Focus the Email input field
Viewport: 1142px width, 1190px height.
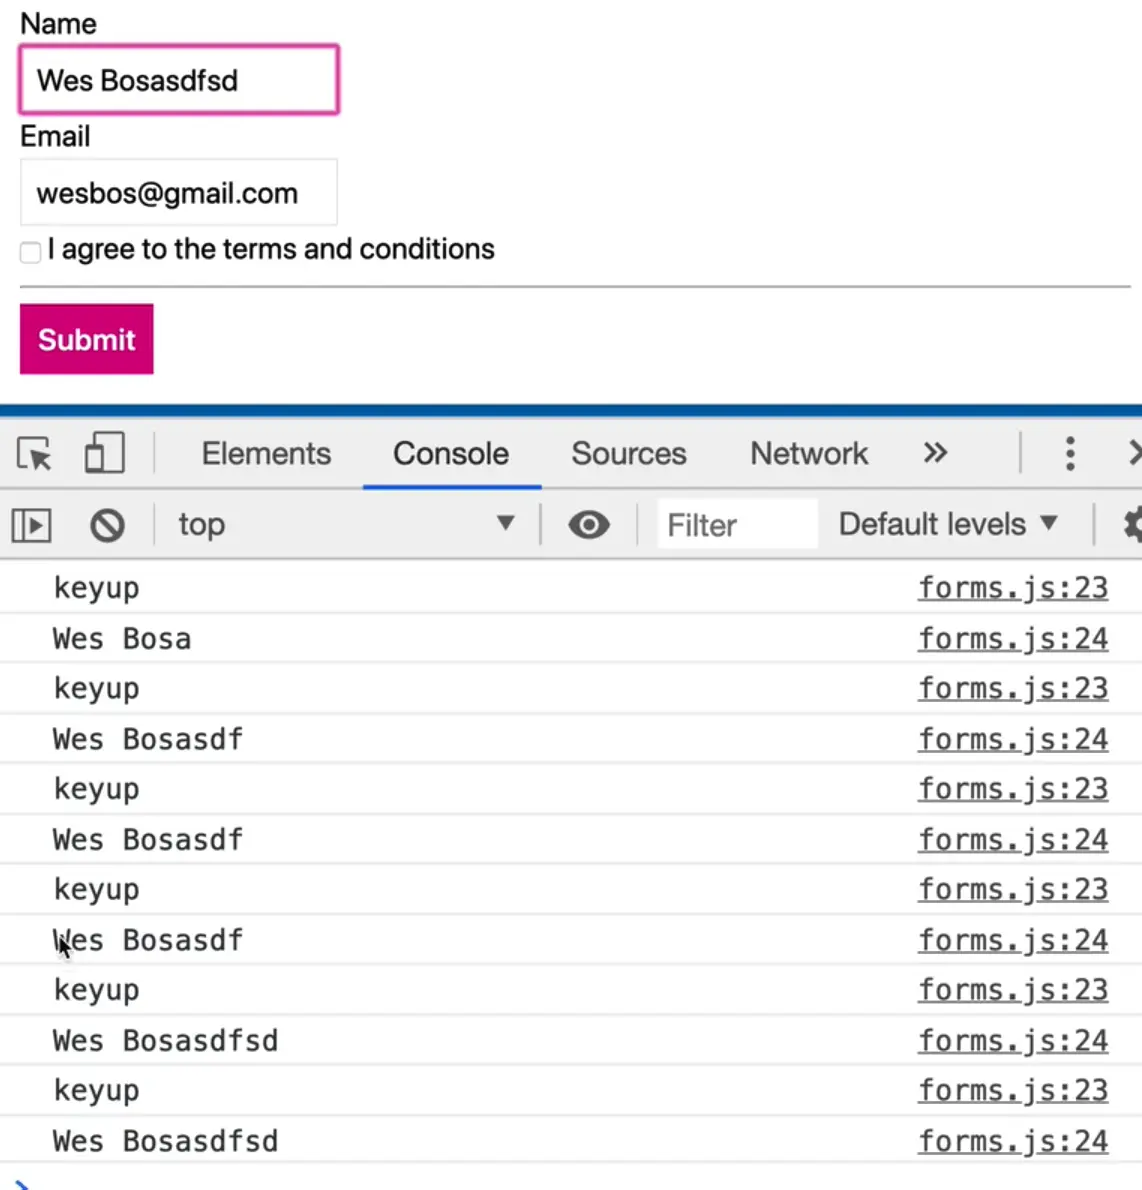179,193
